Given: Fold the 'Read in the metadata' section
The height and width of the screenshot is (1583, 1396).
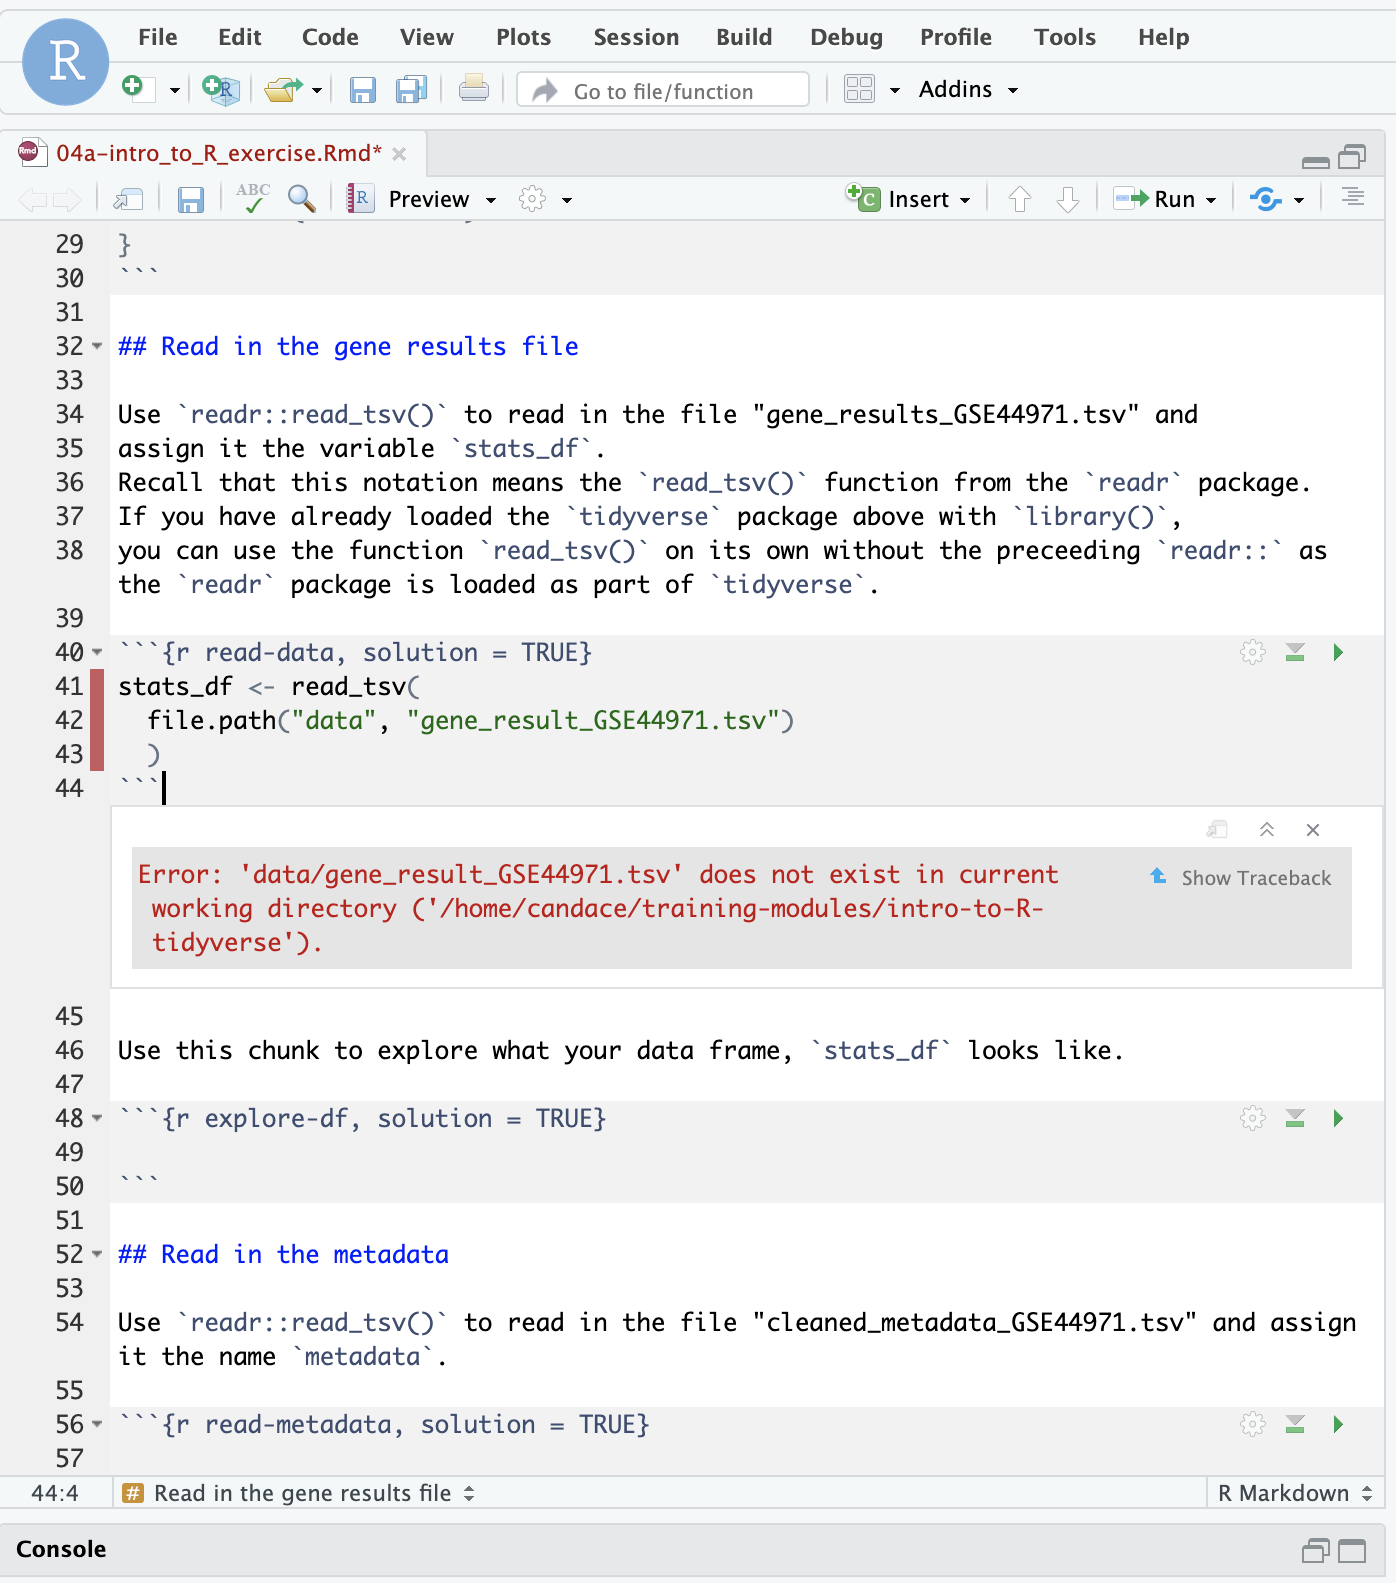Looking at the screenshot, I should click(x=97, y=1254).
